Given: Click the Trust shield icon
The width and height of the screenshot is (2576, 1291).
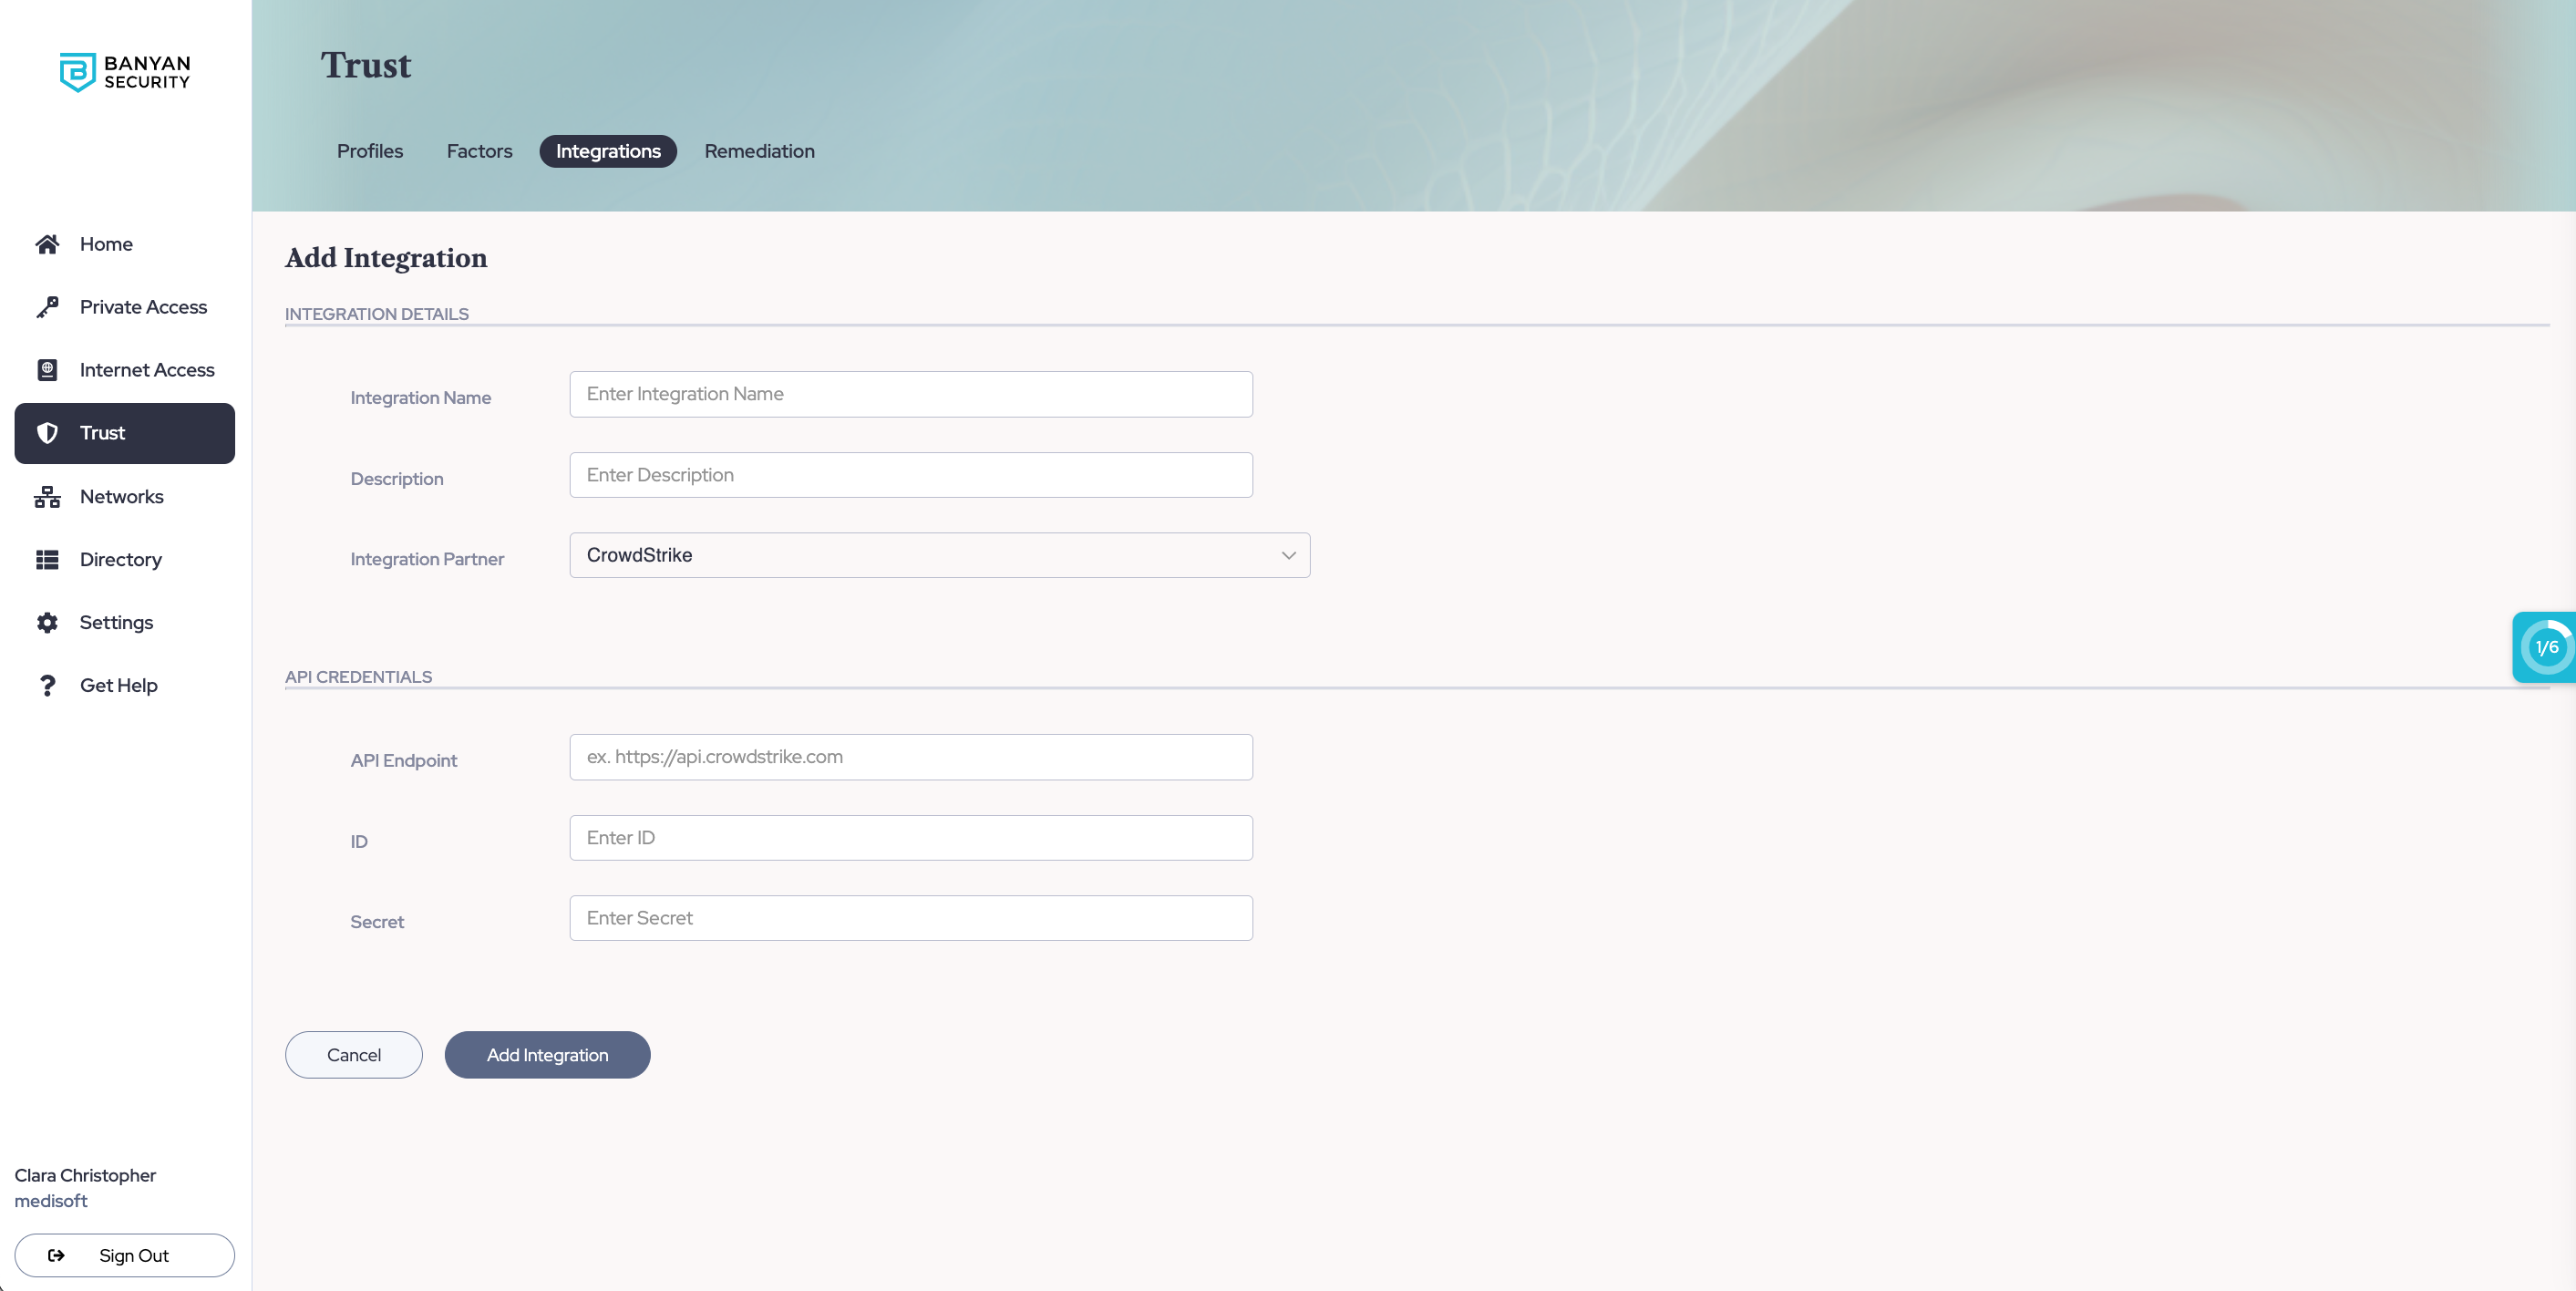Looking at the screenshot, I should pyautogui.click(x=47, y=433).
